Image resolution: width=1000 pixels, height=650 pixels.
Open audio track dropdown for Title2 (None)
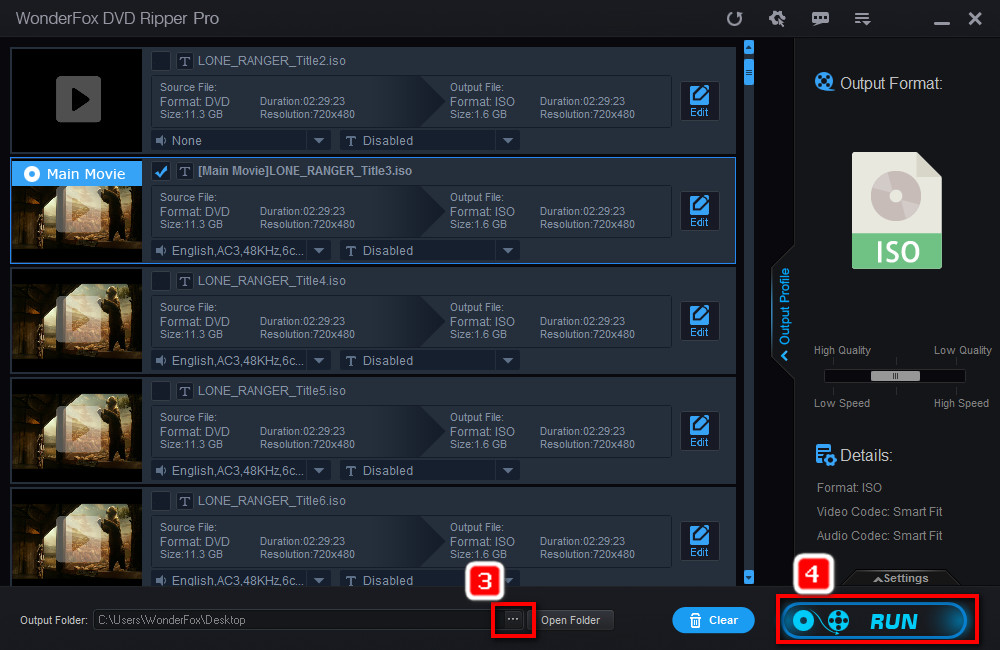coord(319,140)
